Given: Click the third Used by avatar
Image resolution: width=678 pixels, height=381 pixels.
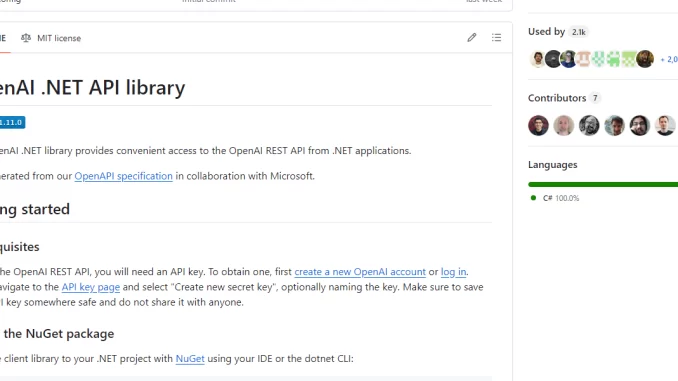Looking at the screenshot, I should (568, 59).
